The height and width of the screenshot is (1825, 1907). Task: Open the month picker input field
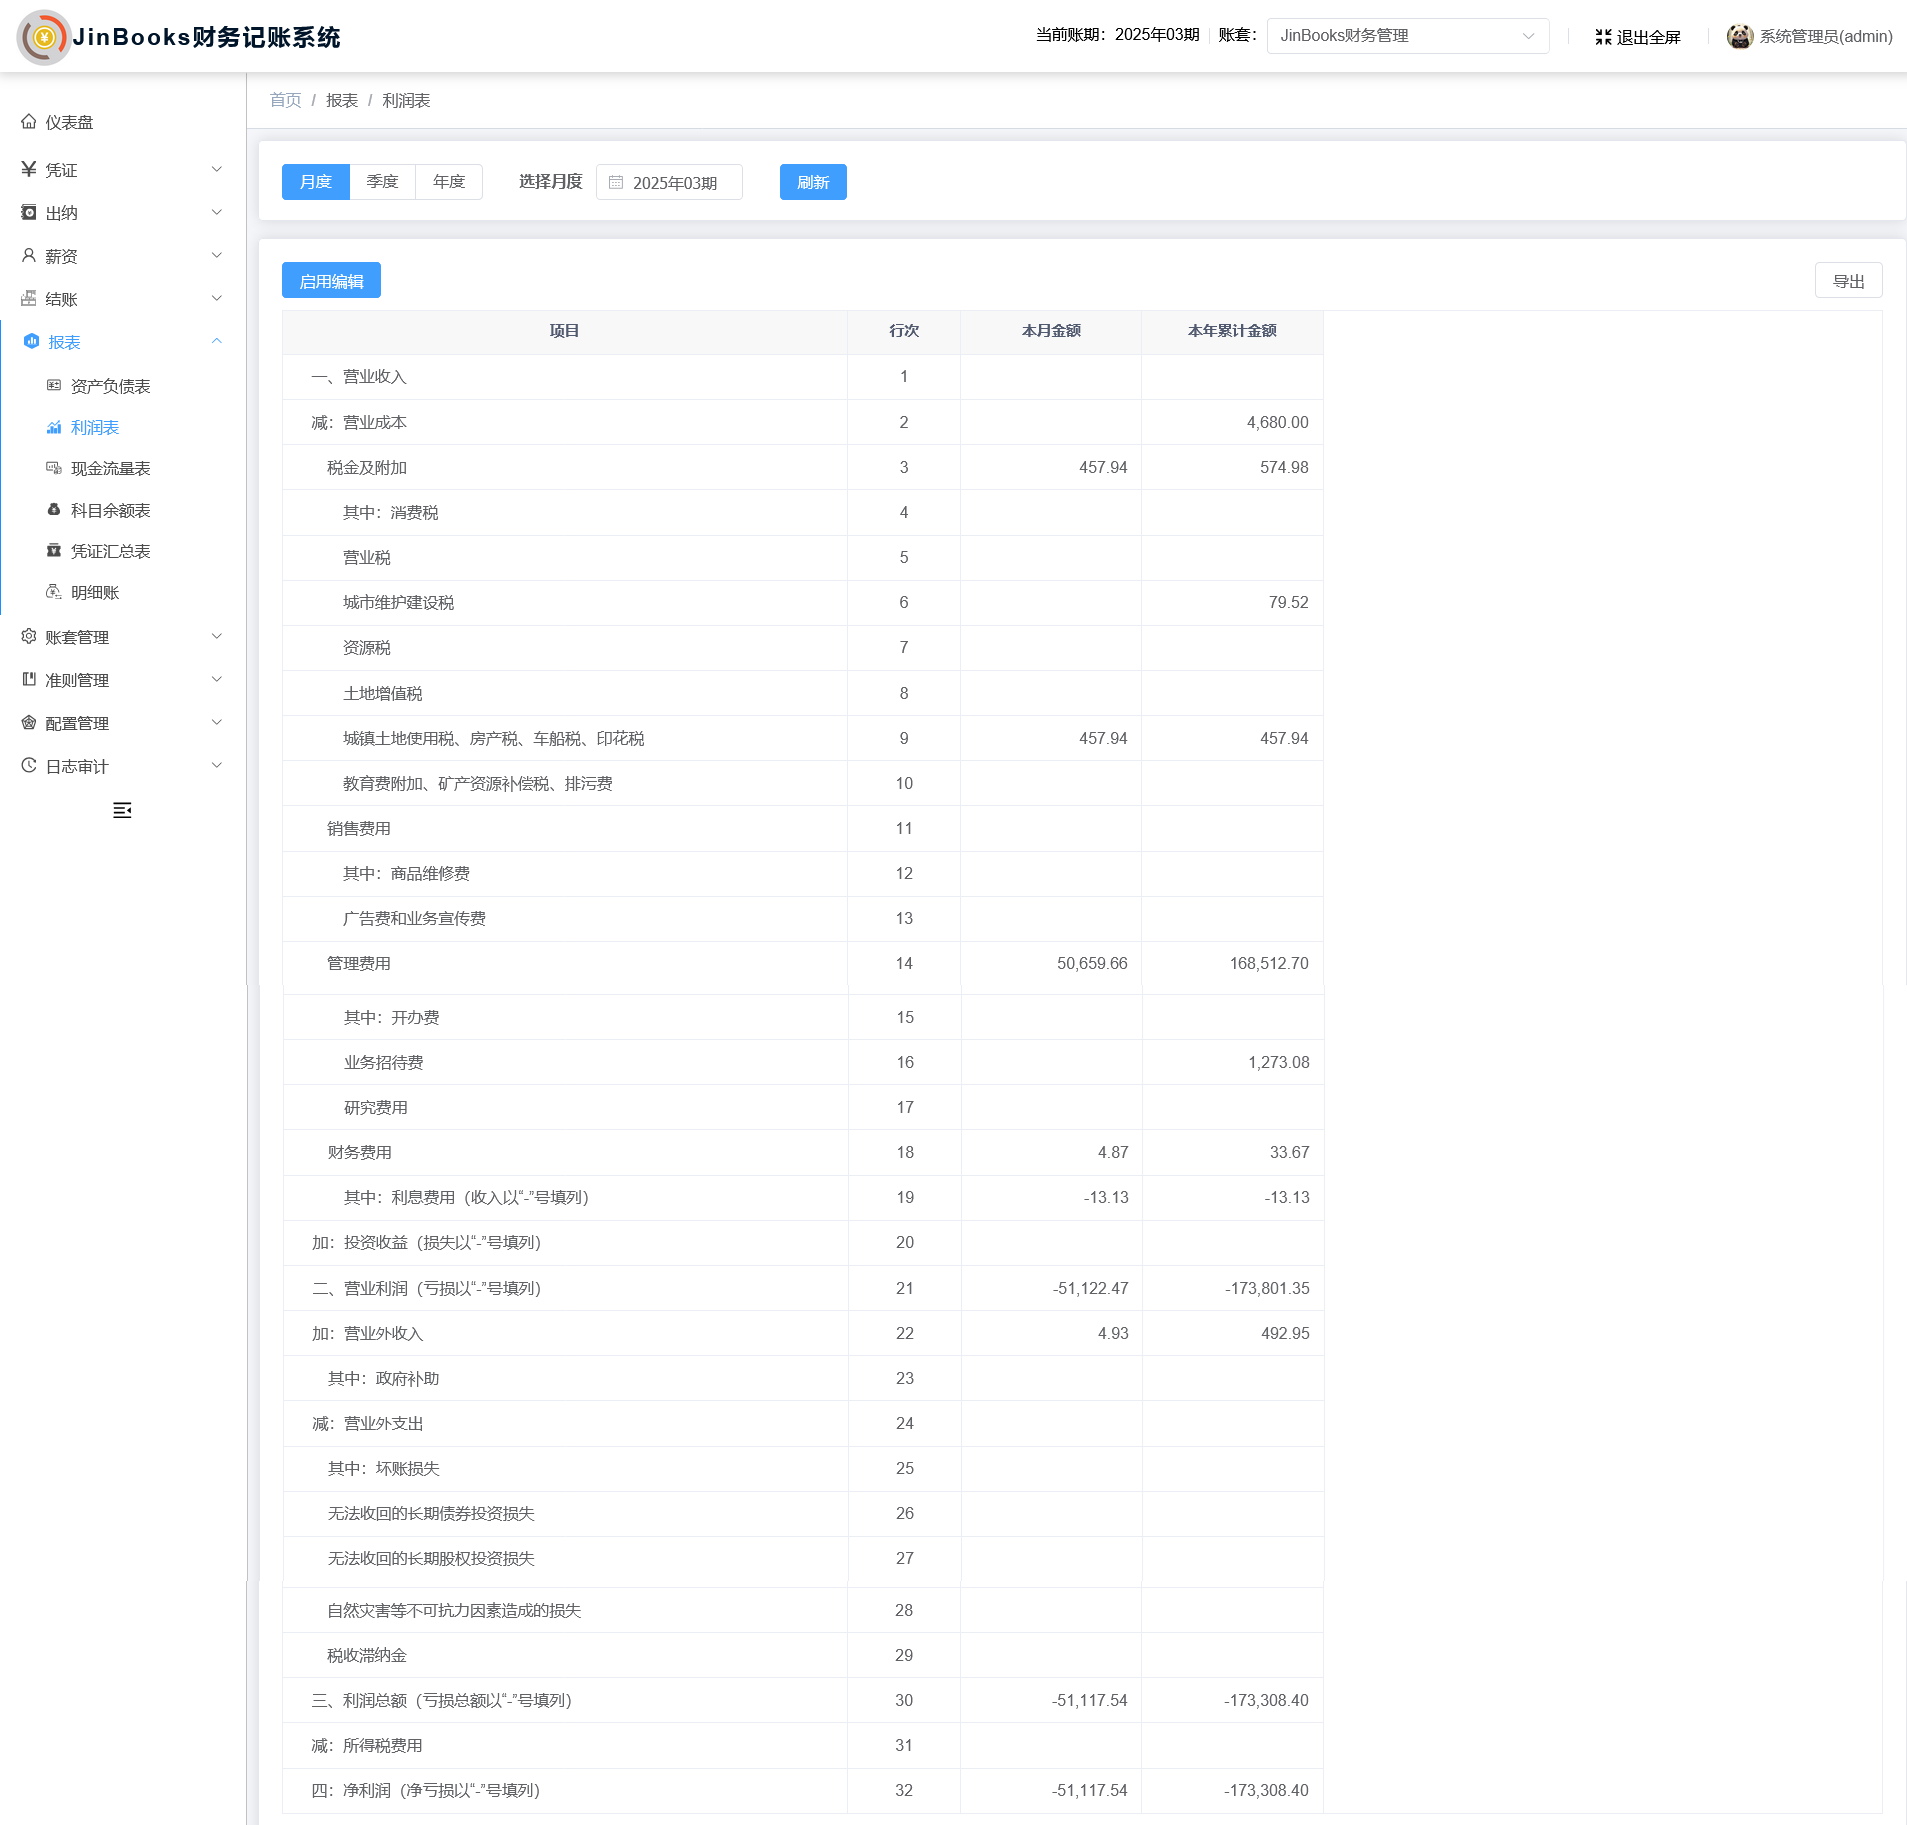click(670, 183)
